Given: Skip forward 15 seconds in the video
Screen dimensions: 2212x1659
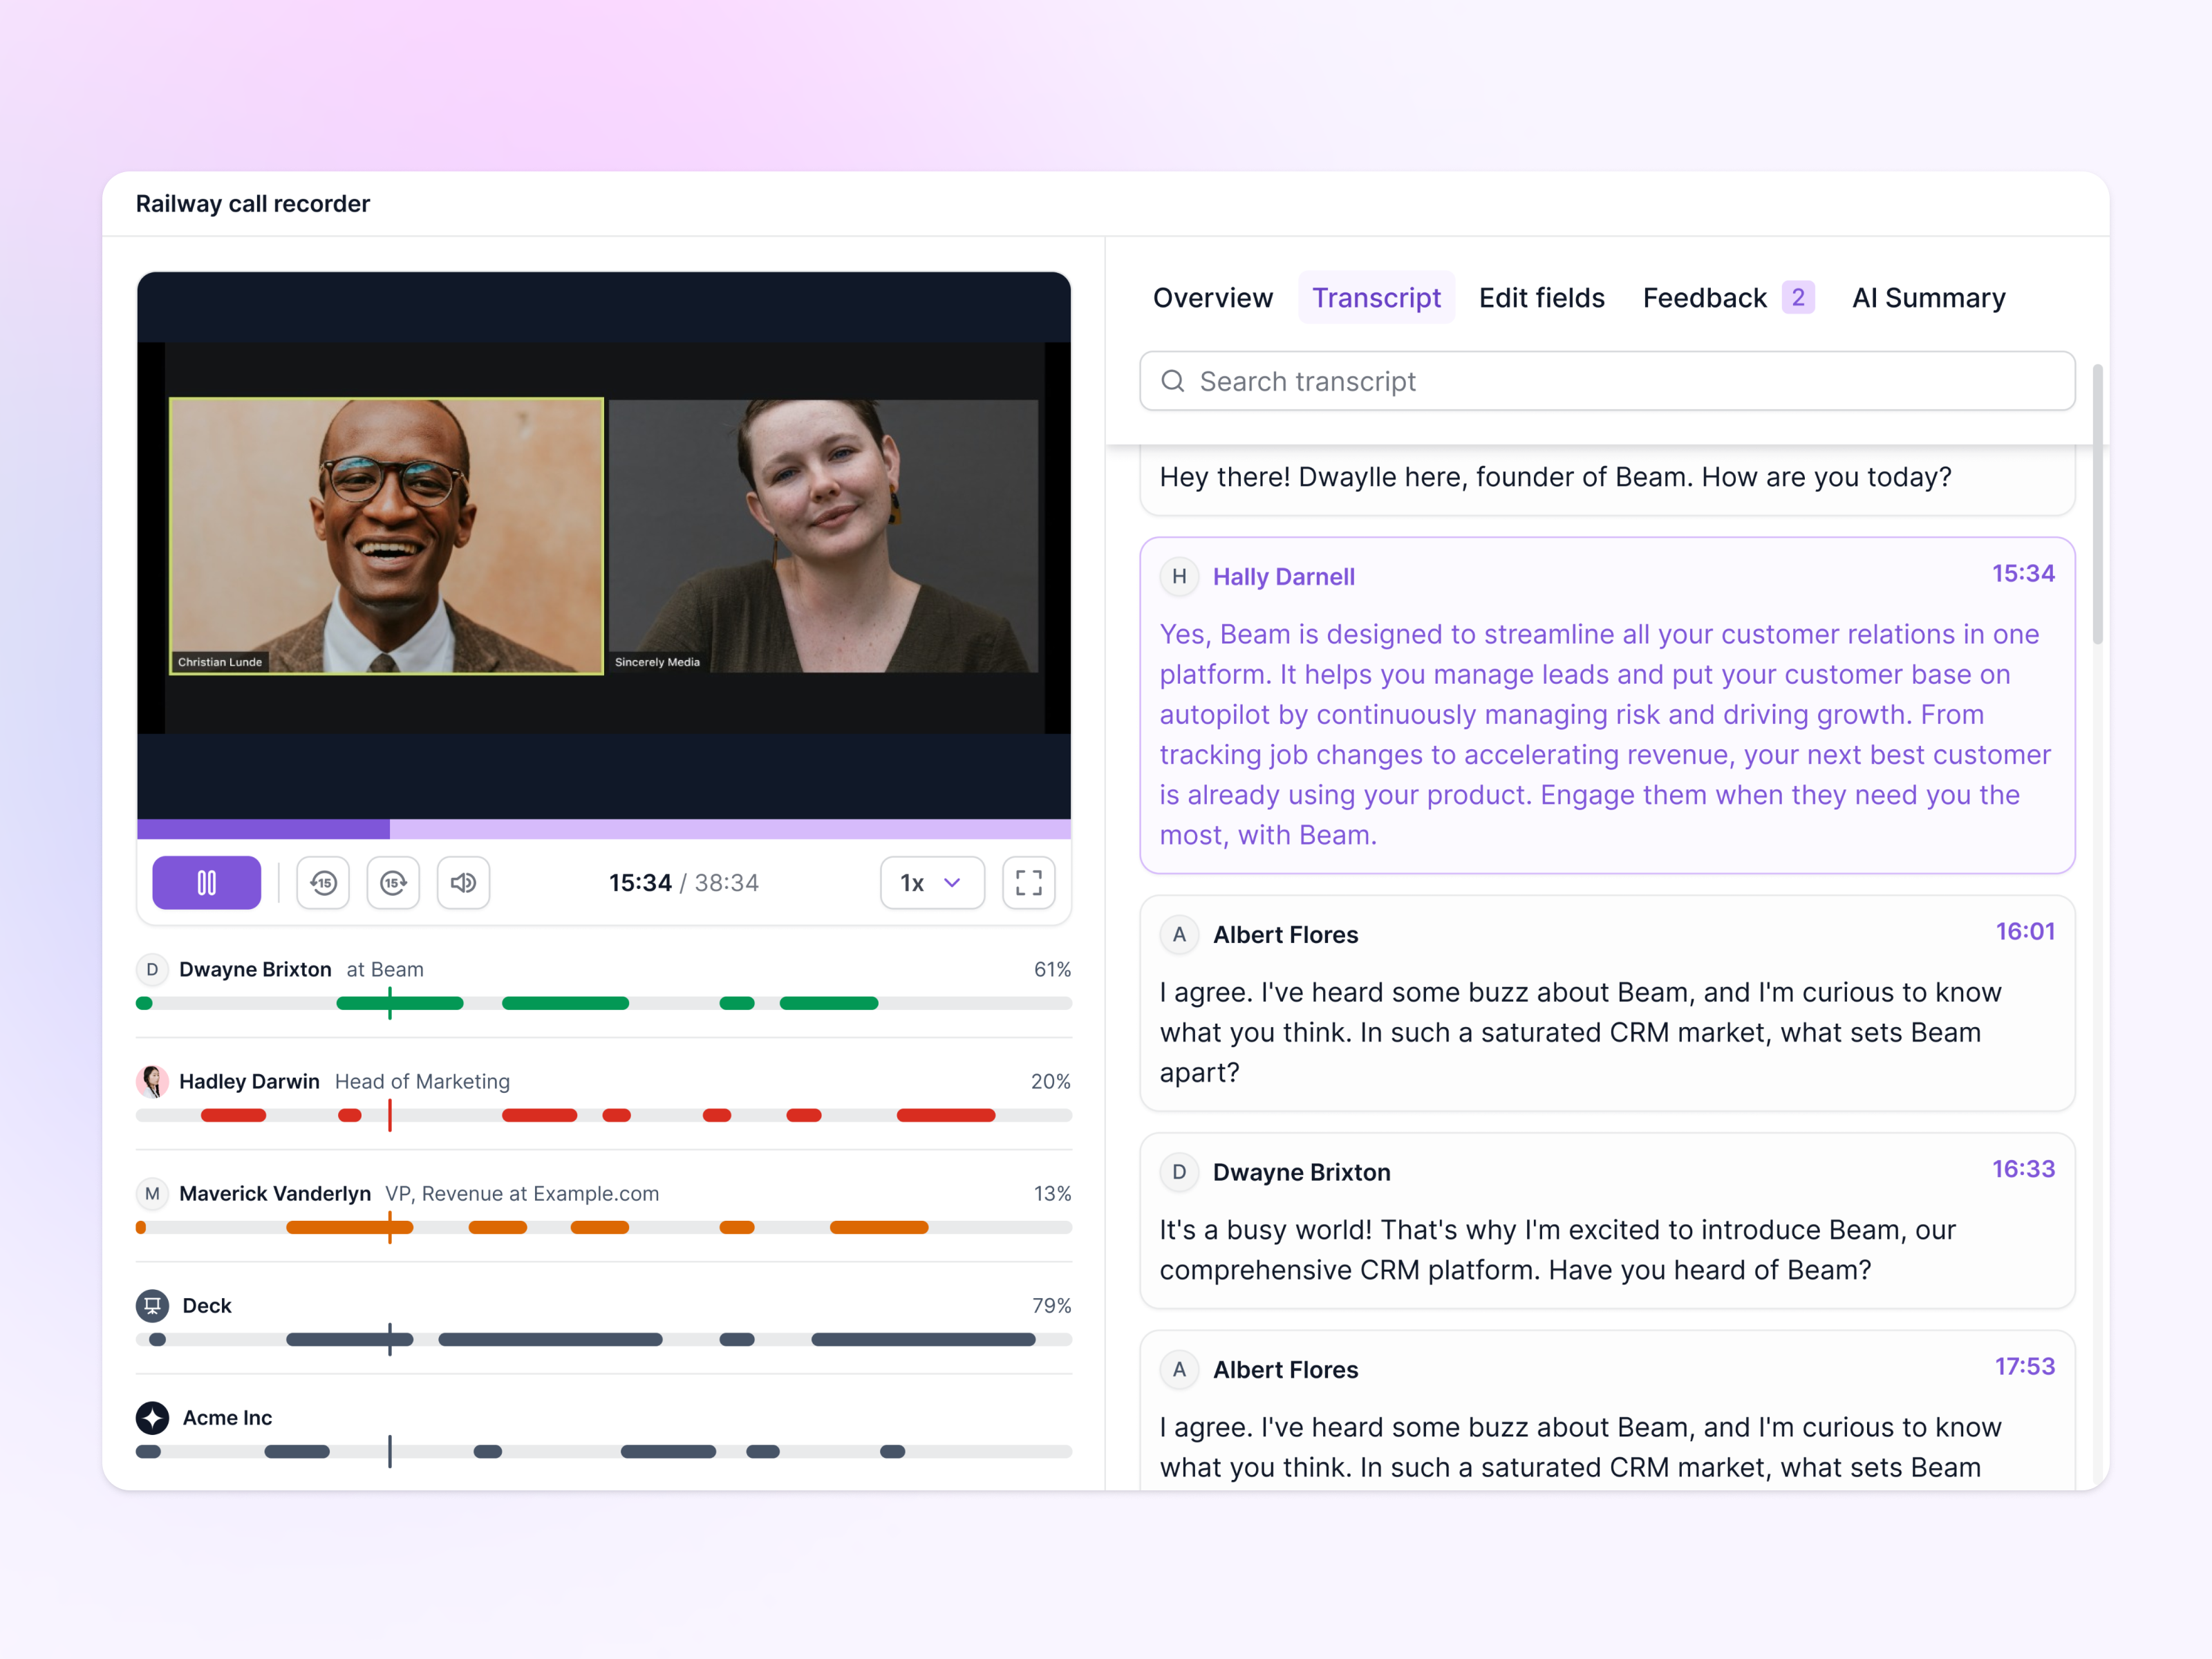Looking at the screenshot, I should [393, 883].
